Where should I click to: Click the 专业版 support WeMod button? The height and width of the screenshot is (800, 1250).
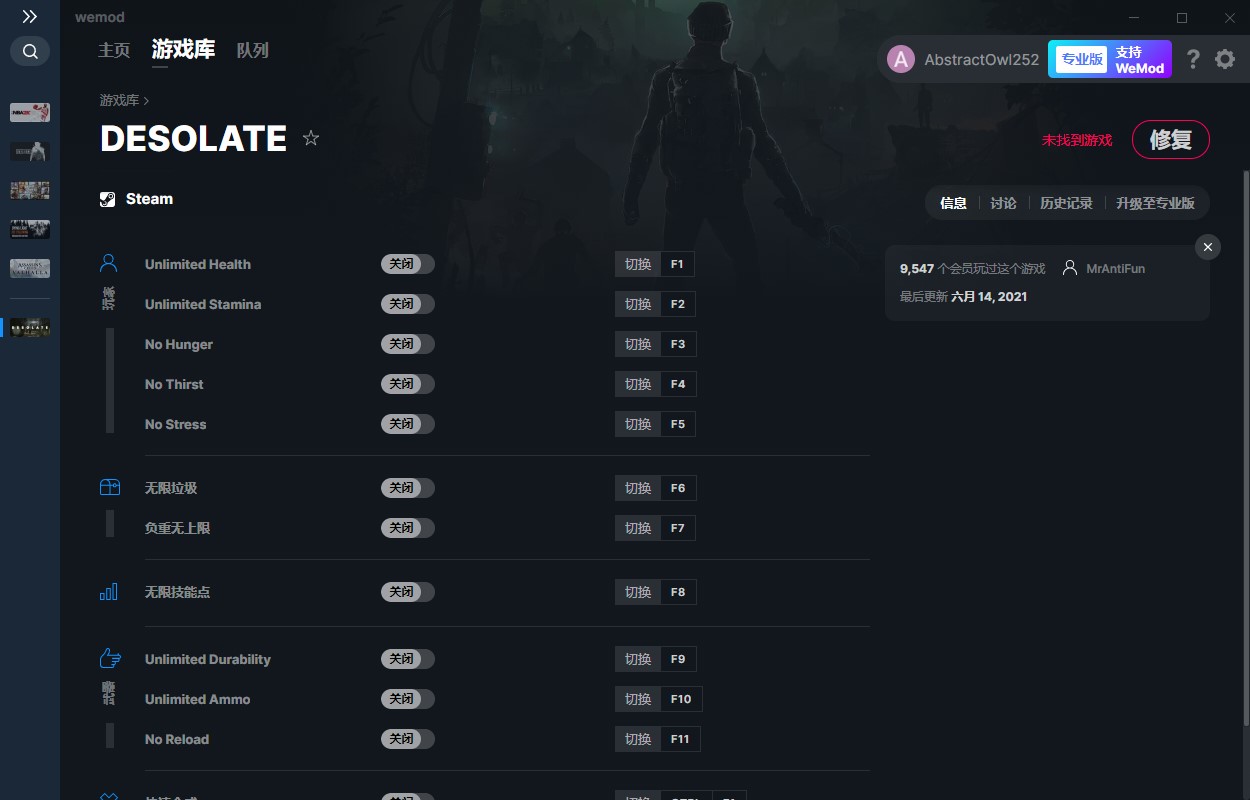[1109, 59]
